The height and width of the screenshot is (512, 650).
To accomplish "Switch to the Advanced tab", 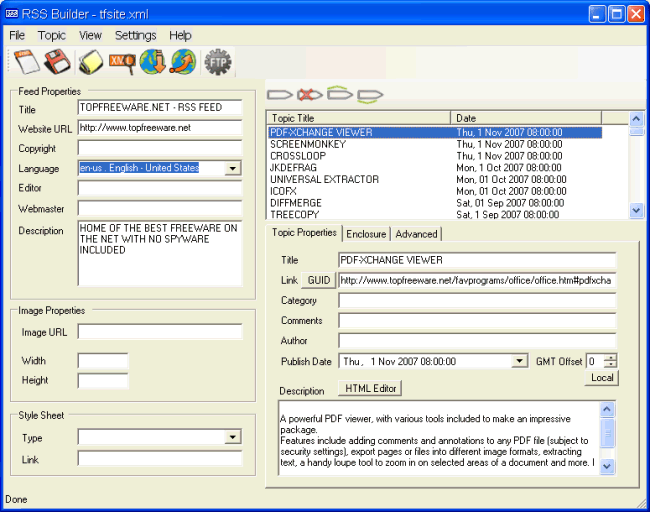I will pyautogui.click(x=416, y=234).
